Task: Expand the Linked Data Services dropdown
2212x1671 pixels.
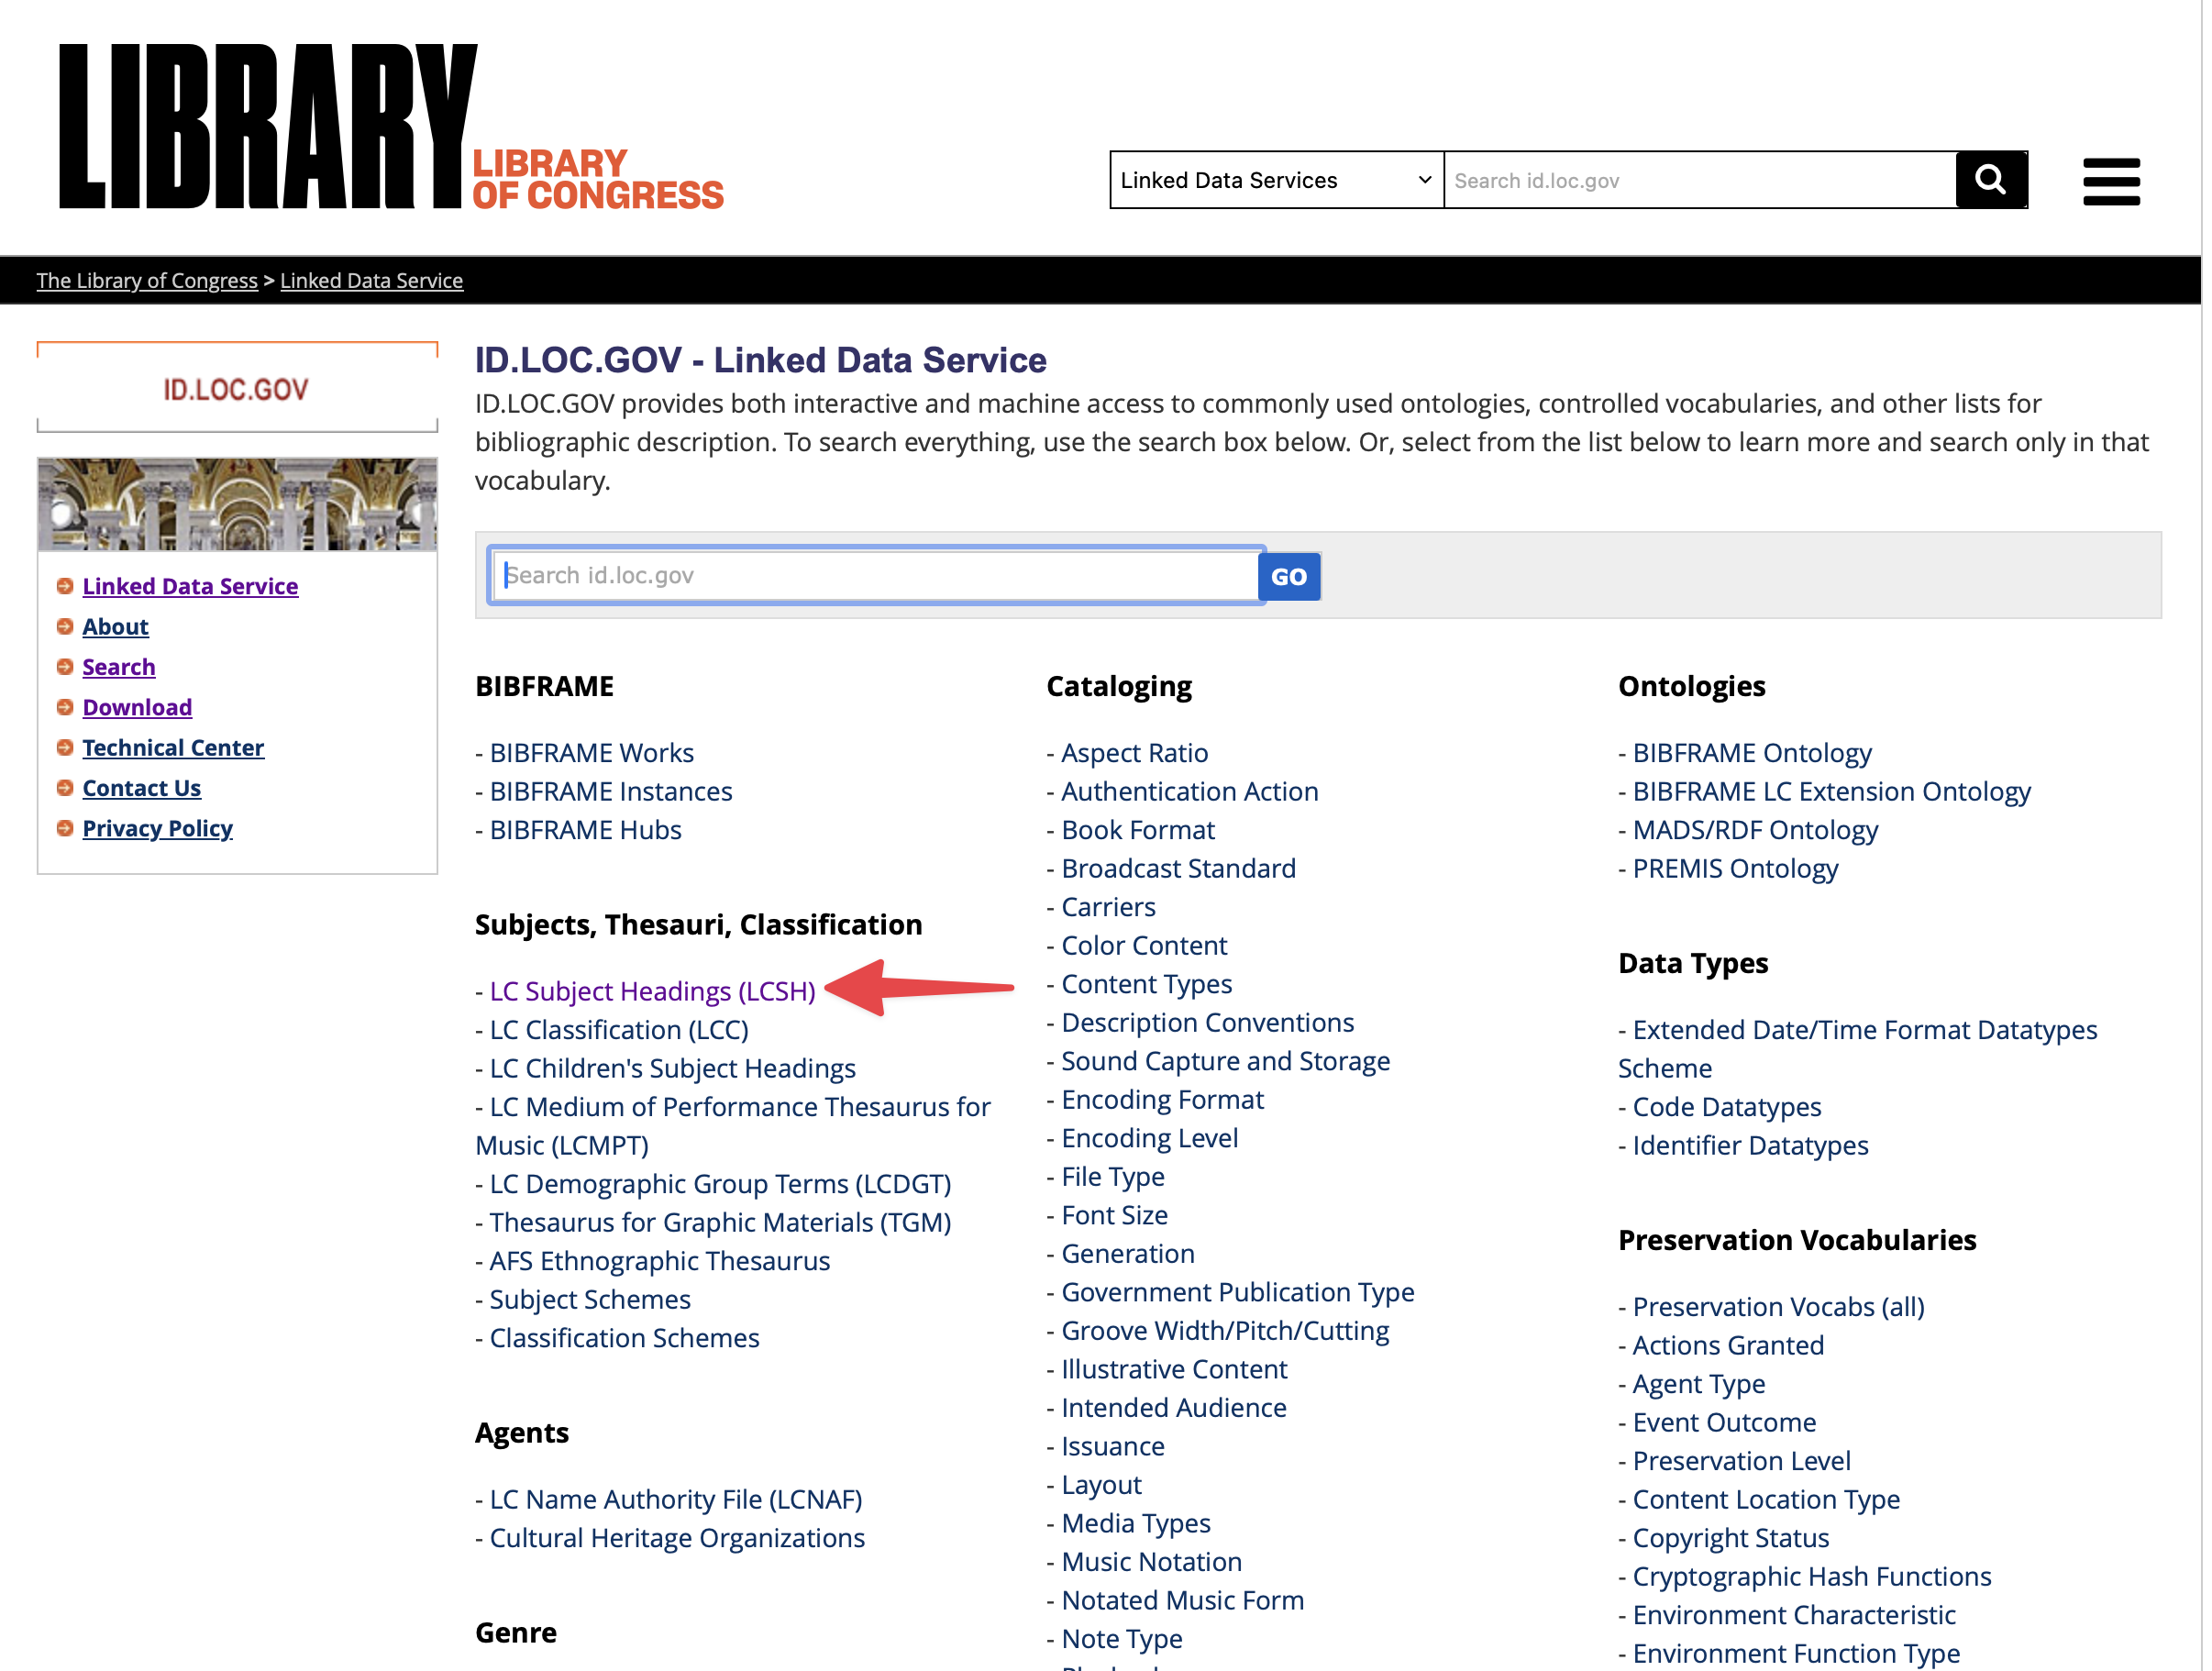Action: pos(1275,180)
